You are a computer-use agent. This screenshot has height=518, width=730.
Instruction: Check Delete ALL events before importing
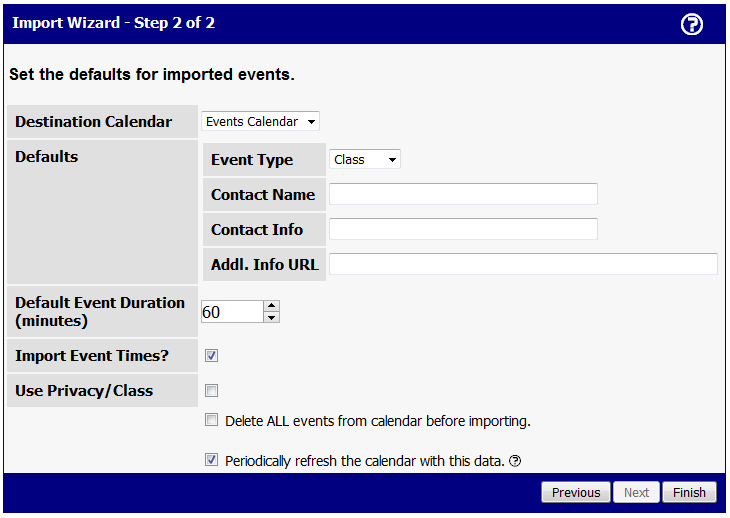(211, 420)
